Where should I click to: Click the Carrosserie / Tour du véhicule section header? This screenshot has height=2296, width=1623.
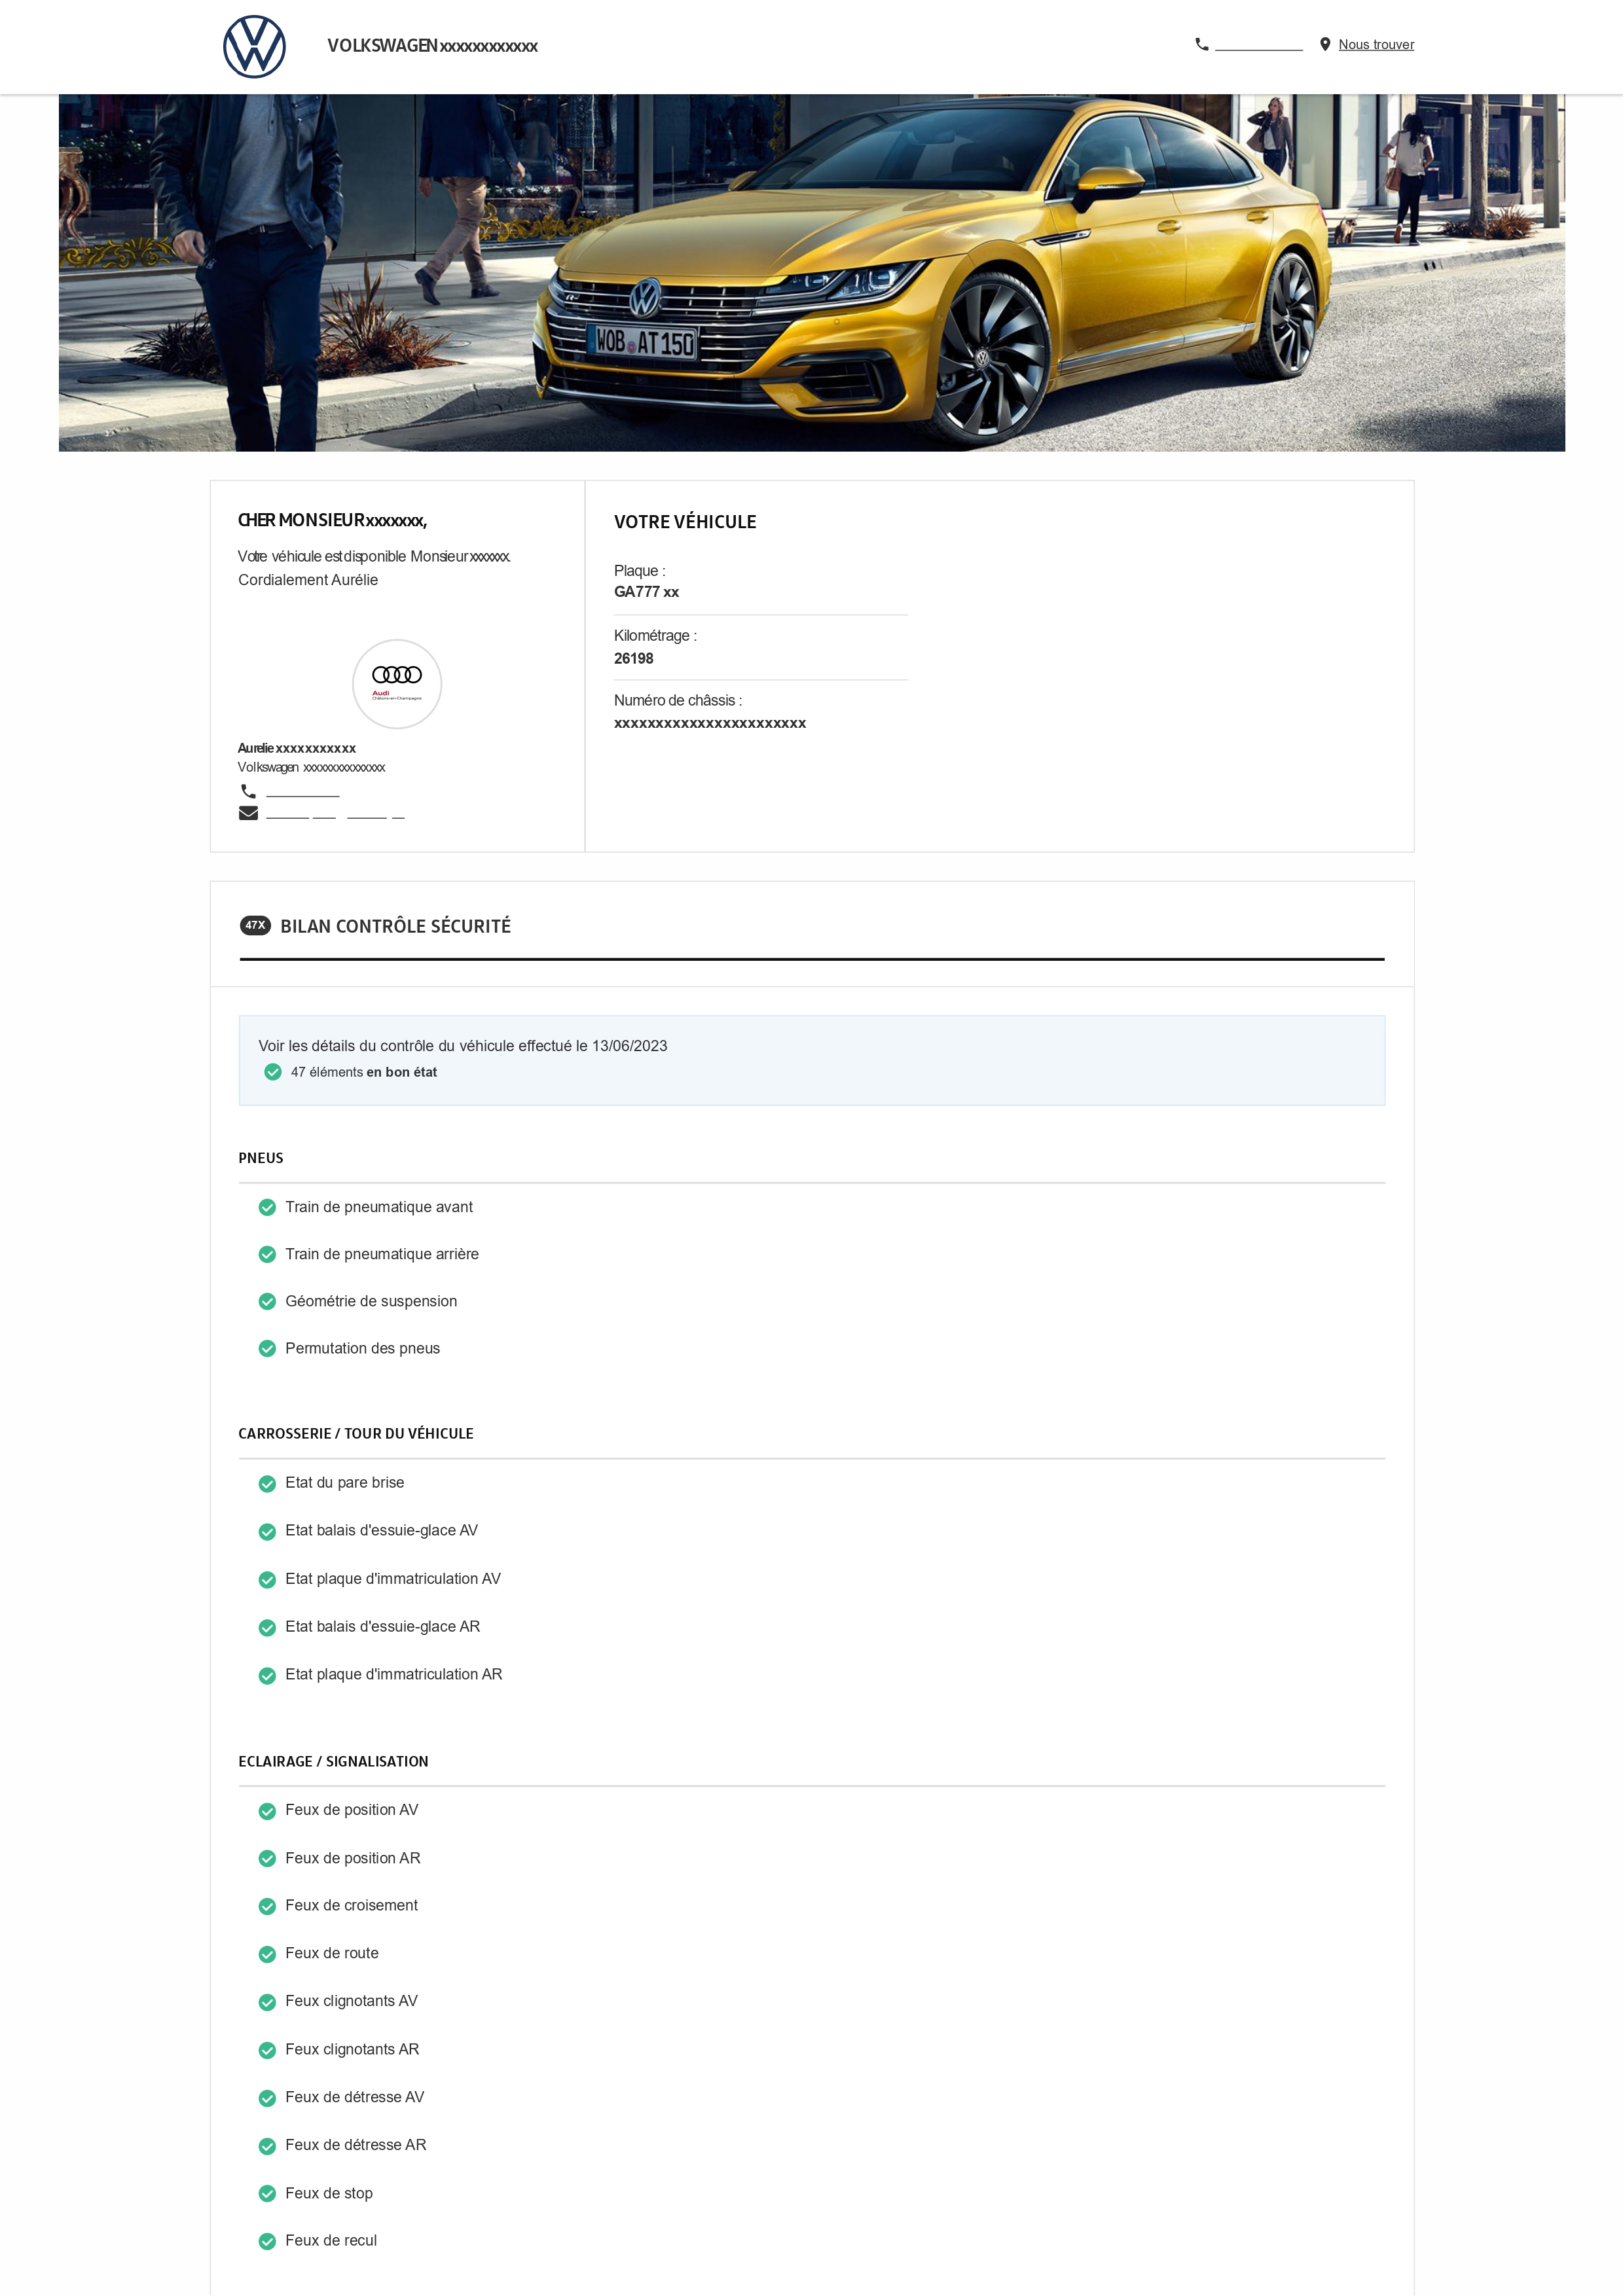(x=355, y=1433)
